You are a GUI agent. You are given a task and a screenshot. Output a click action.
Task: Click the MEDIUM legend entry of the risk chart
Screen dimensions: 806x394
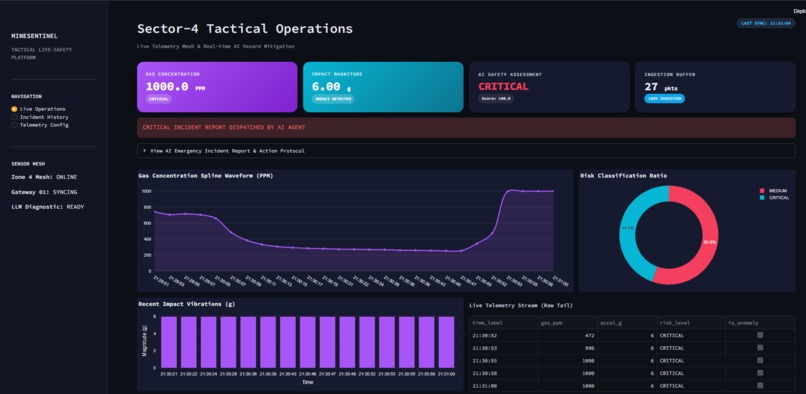tap(773, 191)
